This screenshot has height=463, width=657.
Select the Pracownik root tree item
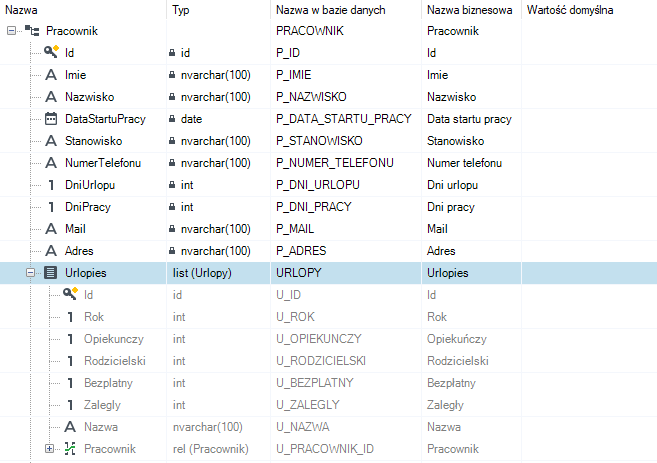pyautogui.click(x=72, y=31)
